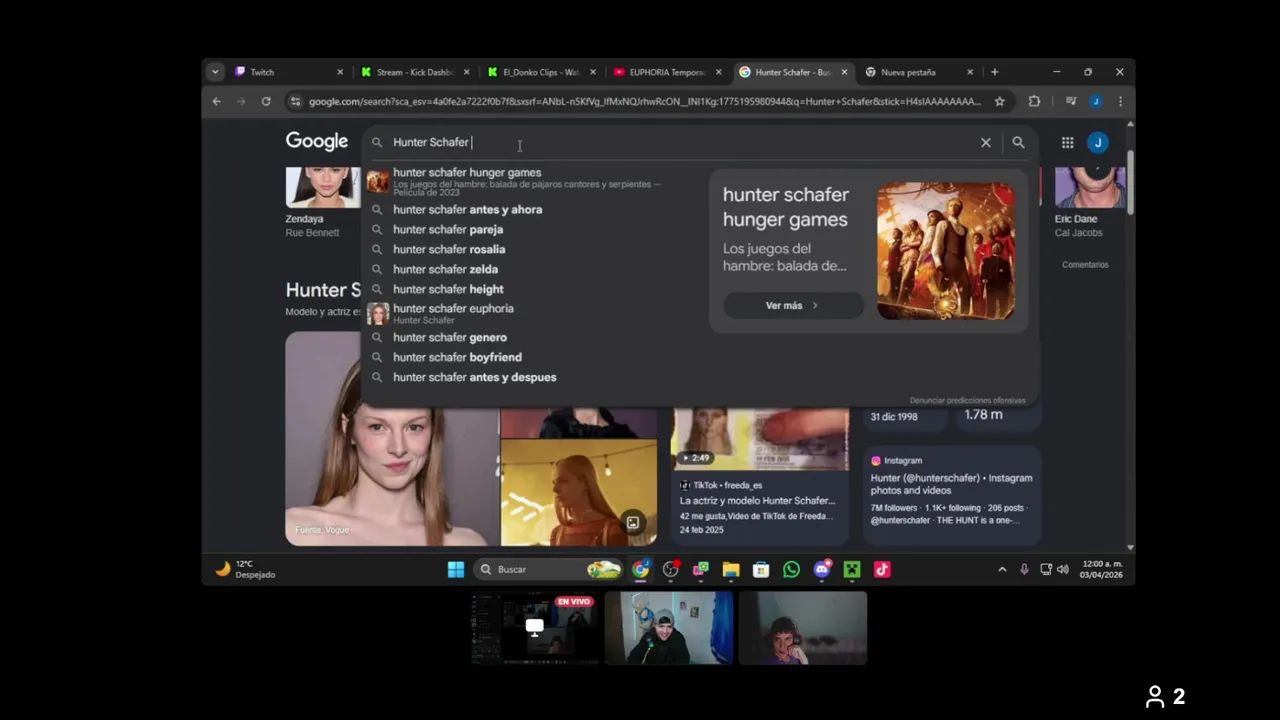Image resolution: width=1280 pixels, height=720 pixels.
Task: Click the Zendaya Rue Bennett cast card
Action: point(323,204)
